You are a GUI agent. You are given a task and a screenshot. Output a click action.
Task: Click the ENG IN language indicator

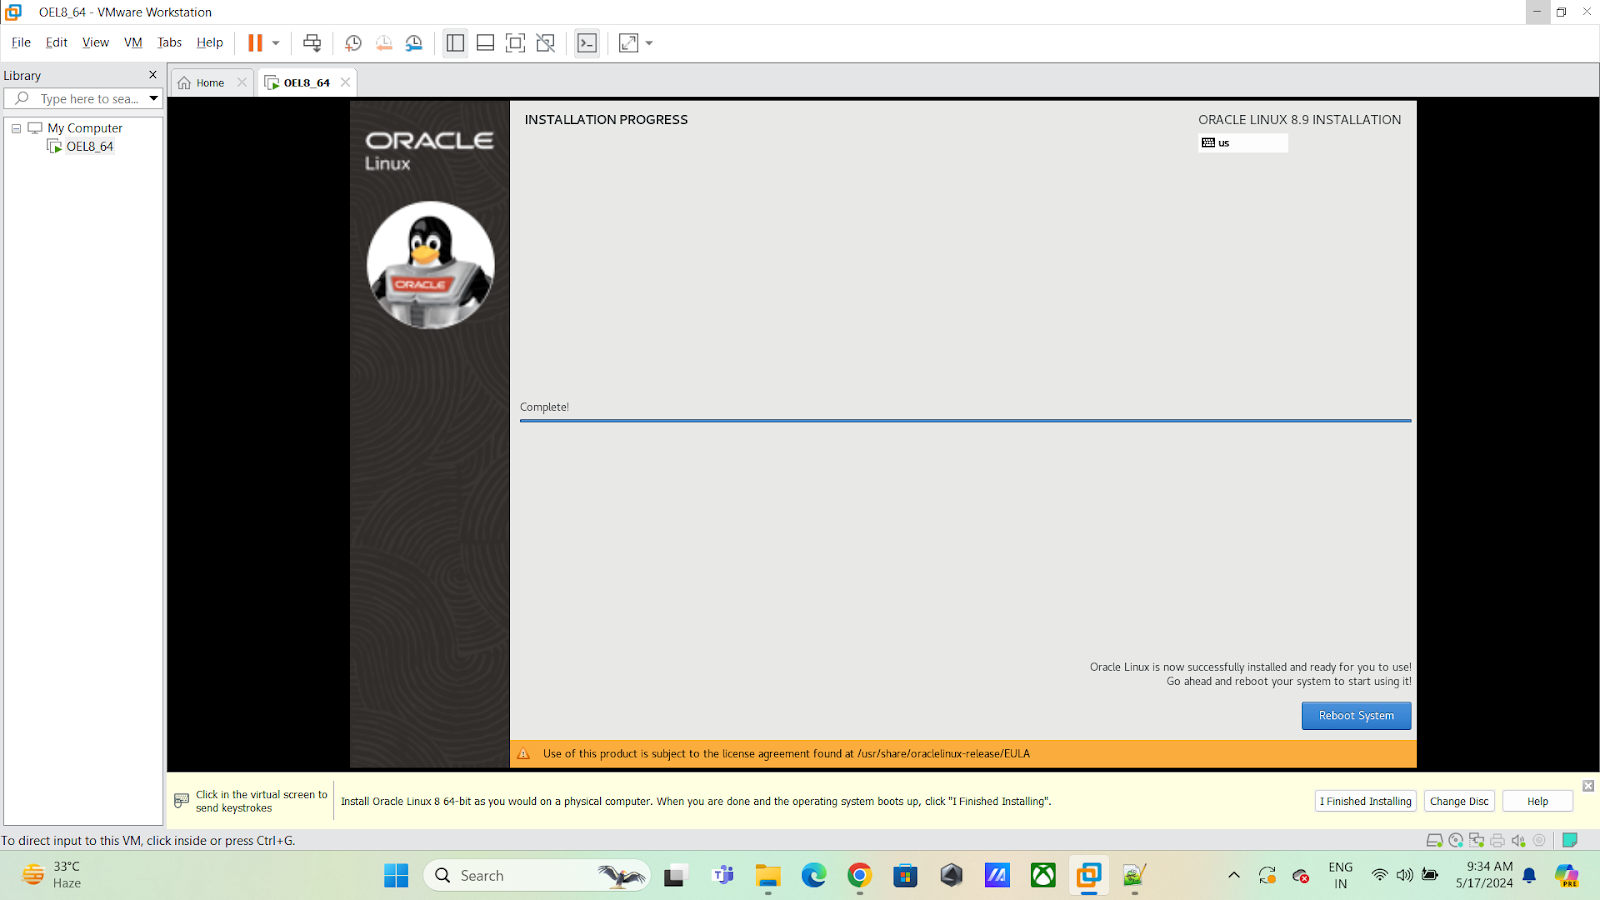click(1340, 875)
